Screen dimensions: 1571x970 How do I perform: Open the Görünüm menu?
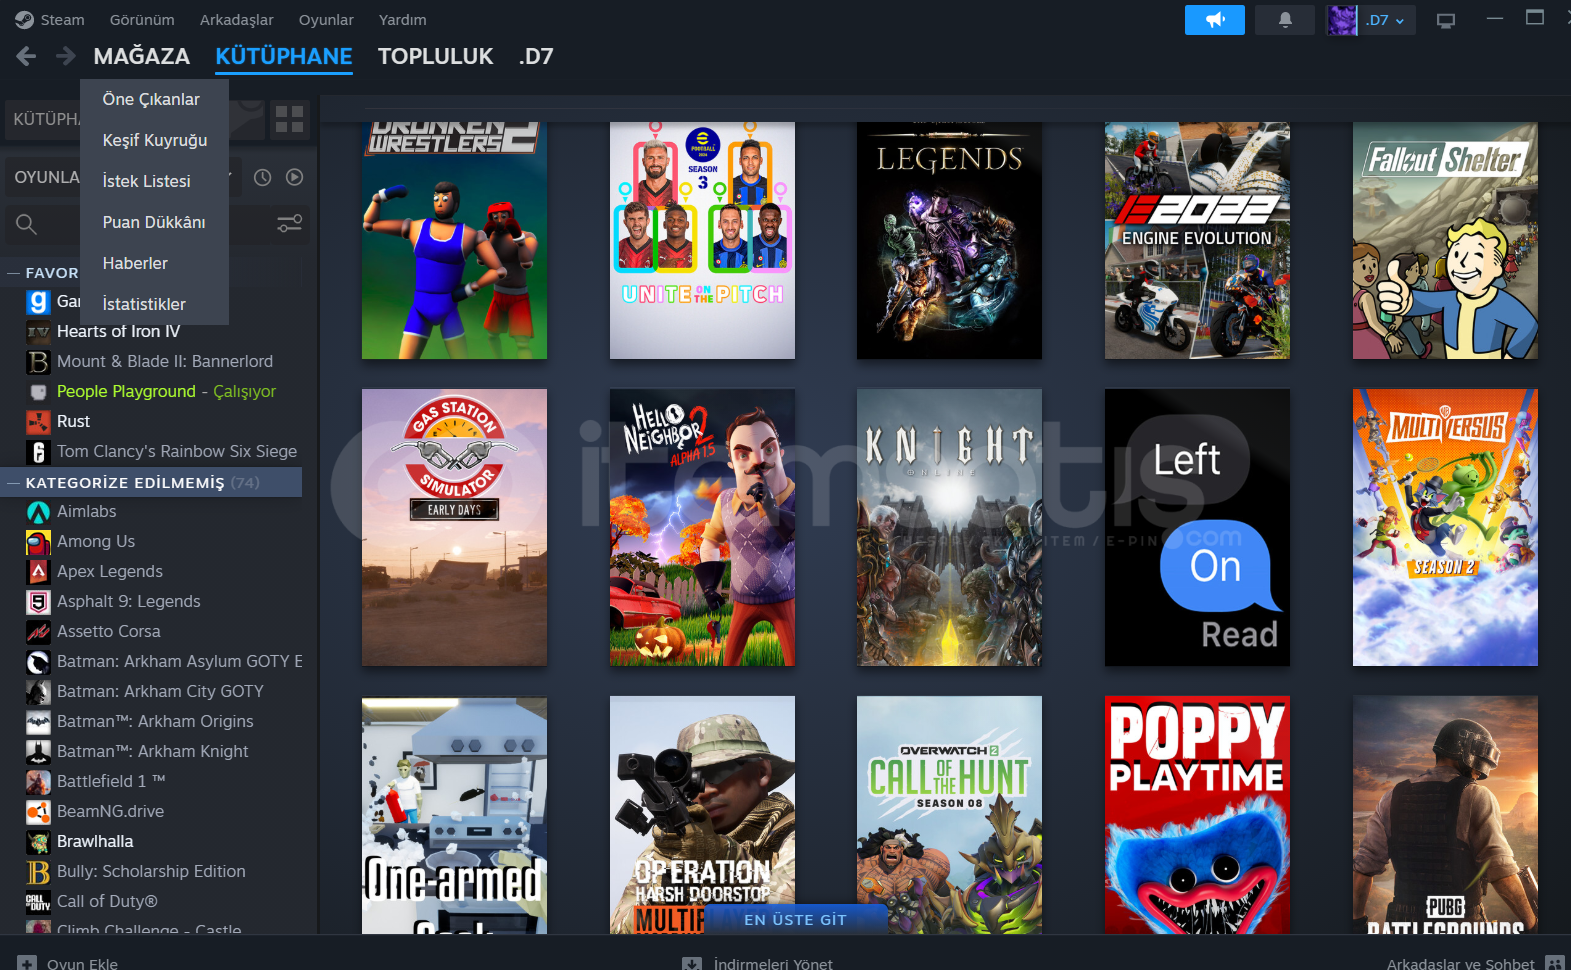click(142, 20)
